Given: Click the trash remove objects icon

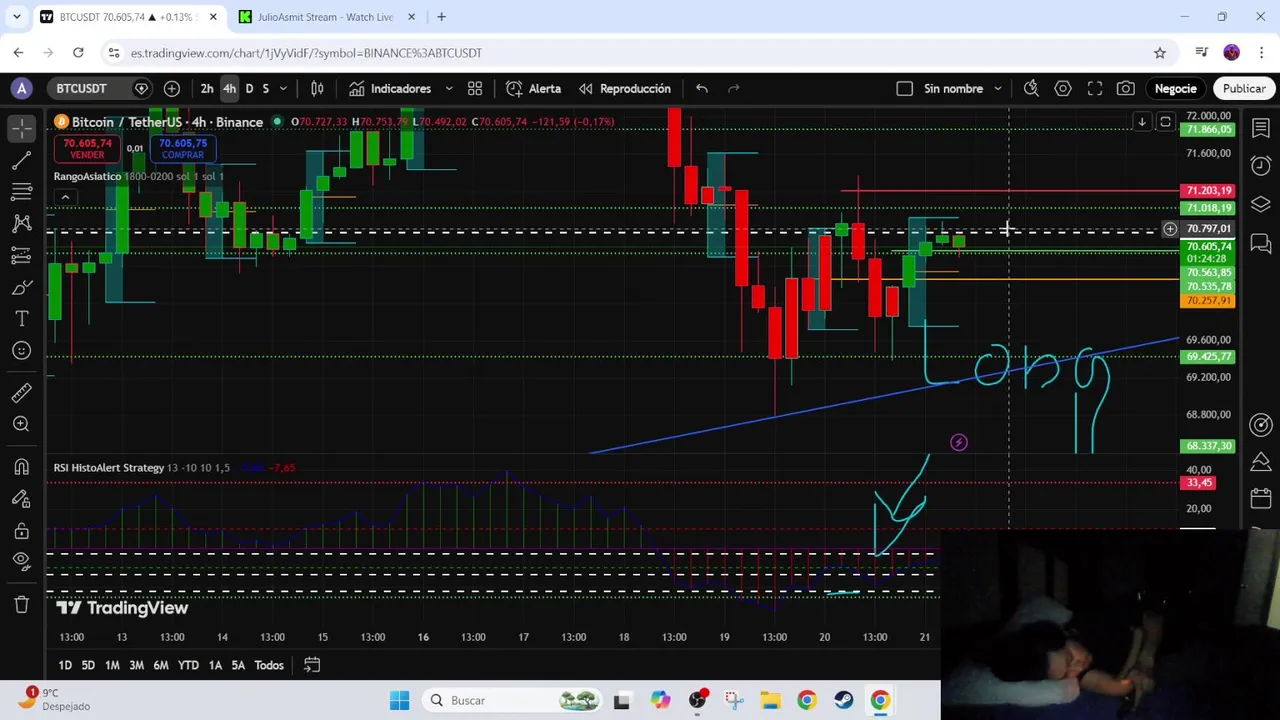Looking at the screenshot, I should (x=21, y=604).
